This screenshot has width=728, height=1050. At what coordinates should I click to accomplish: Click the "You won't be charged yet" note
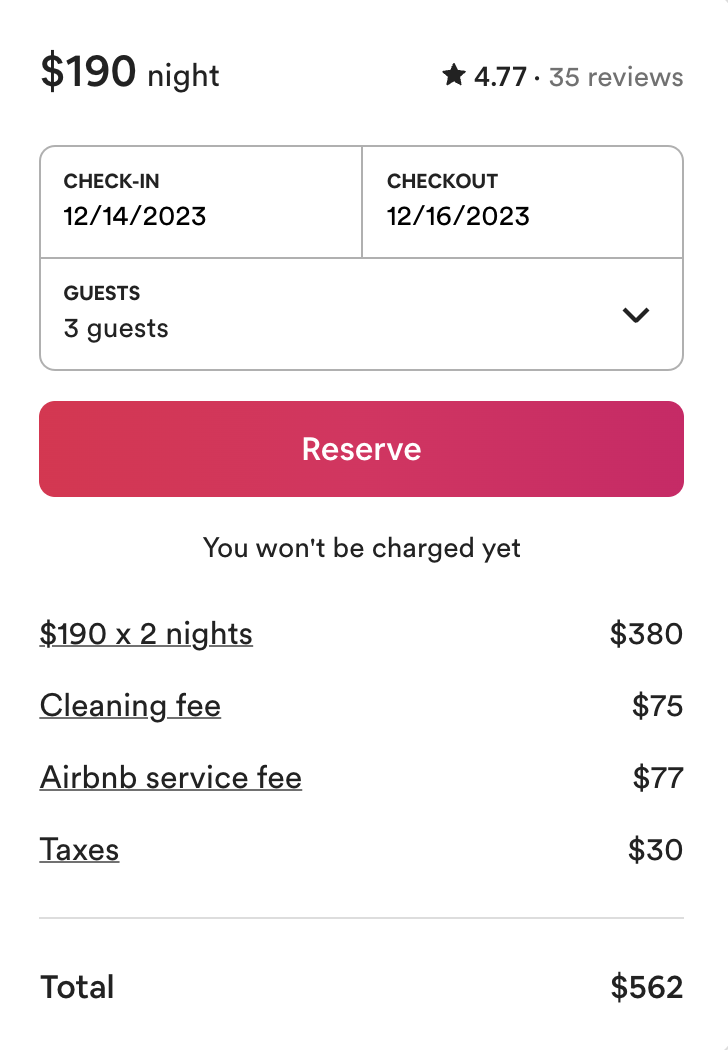pos(362,548)
